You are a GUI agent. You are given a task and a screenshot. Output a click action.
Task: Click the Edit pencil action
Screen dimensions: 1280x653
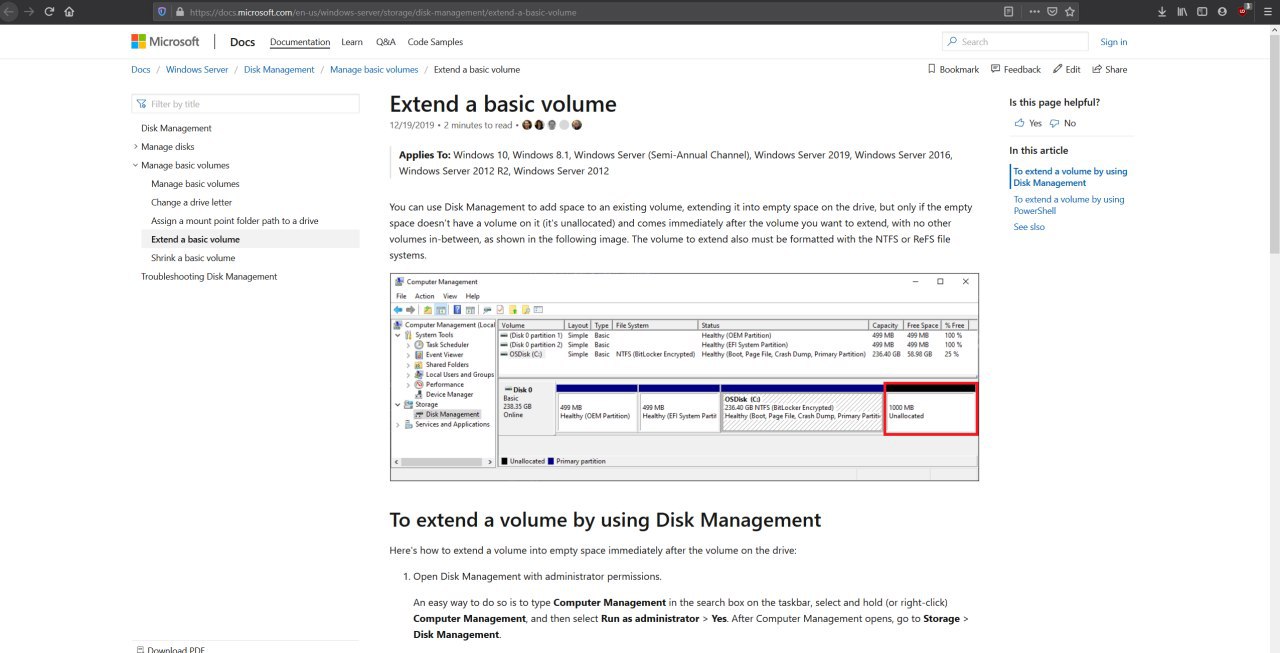(1066, 69)
